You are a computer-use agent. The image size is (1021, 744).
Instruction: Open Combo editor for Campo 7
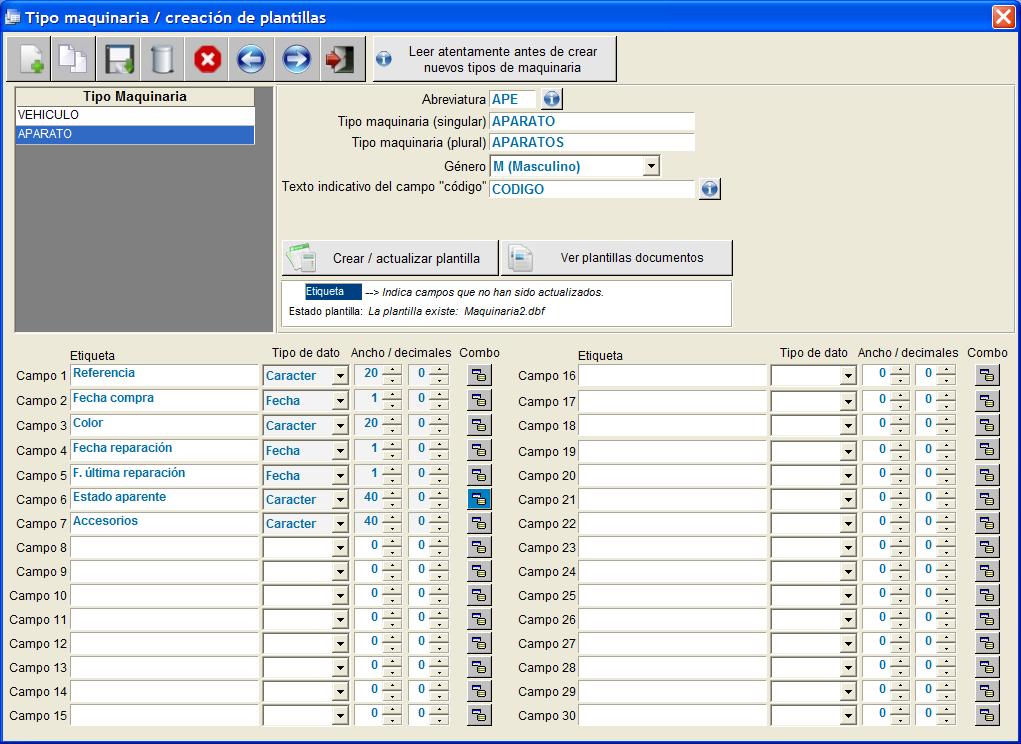pyautogui.click(x=479, y=523)
